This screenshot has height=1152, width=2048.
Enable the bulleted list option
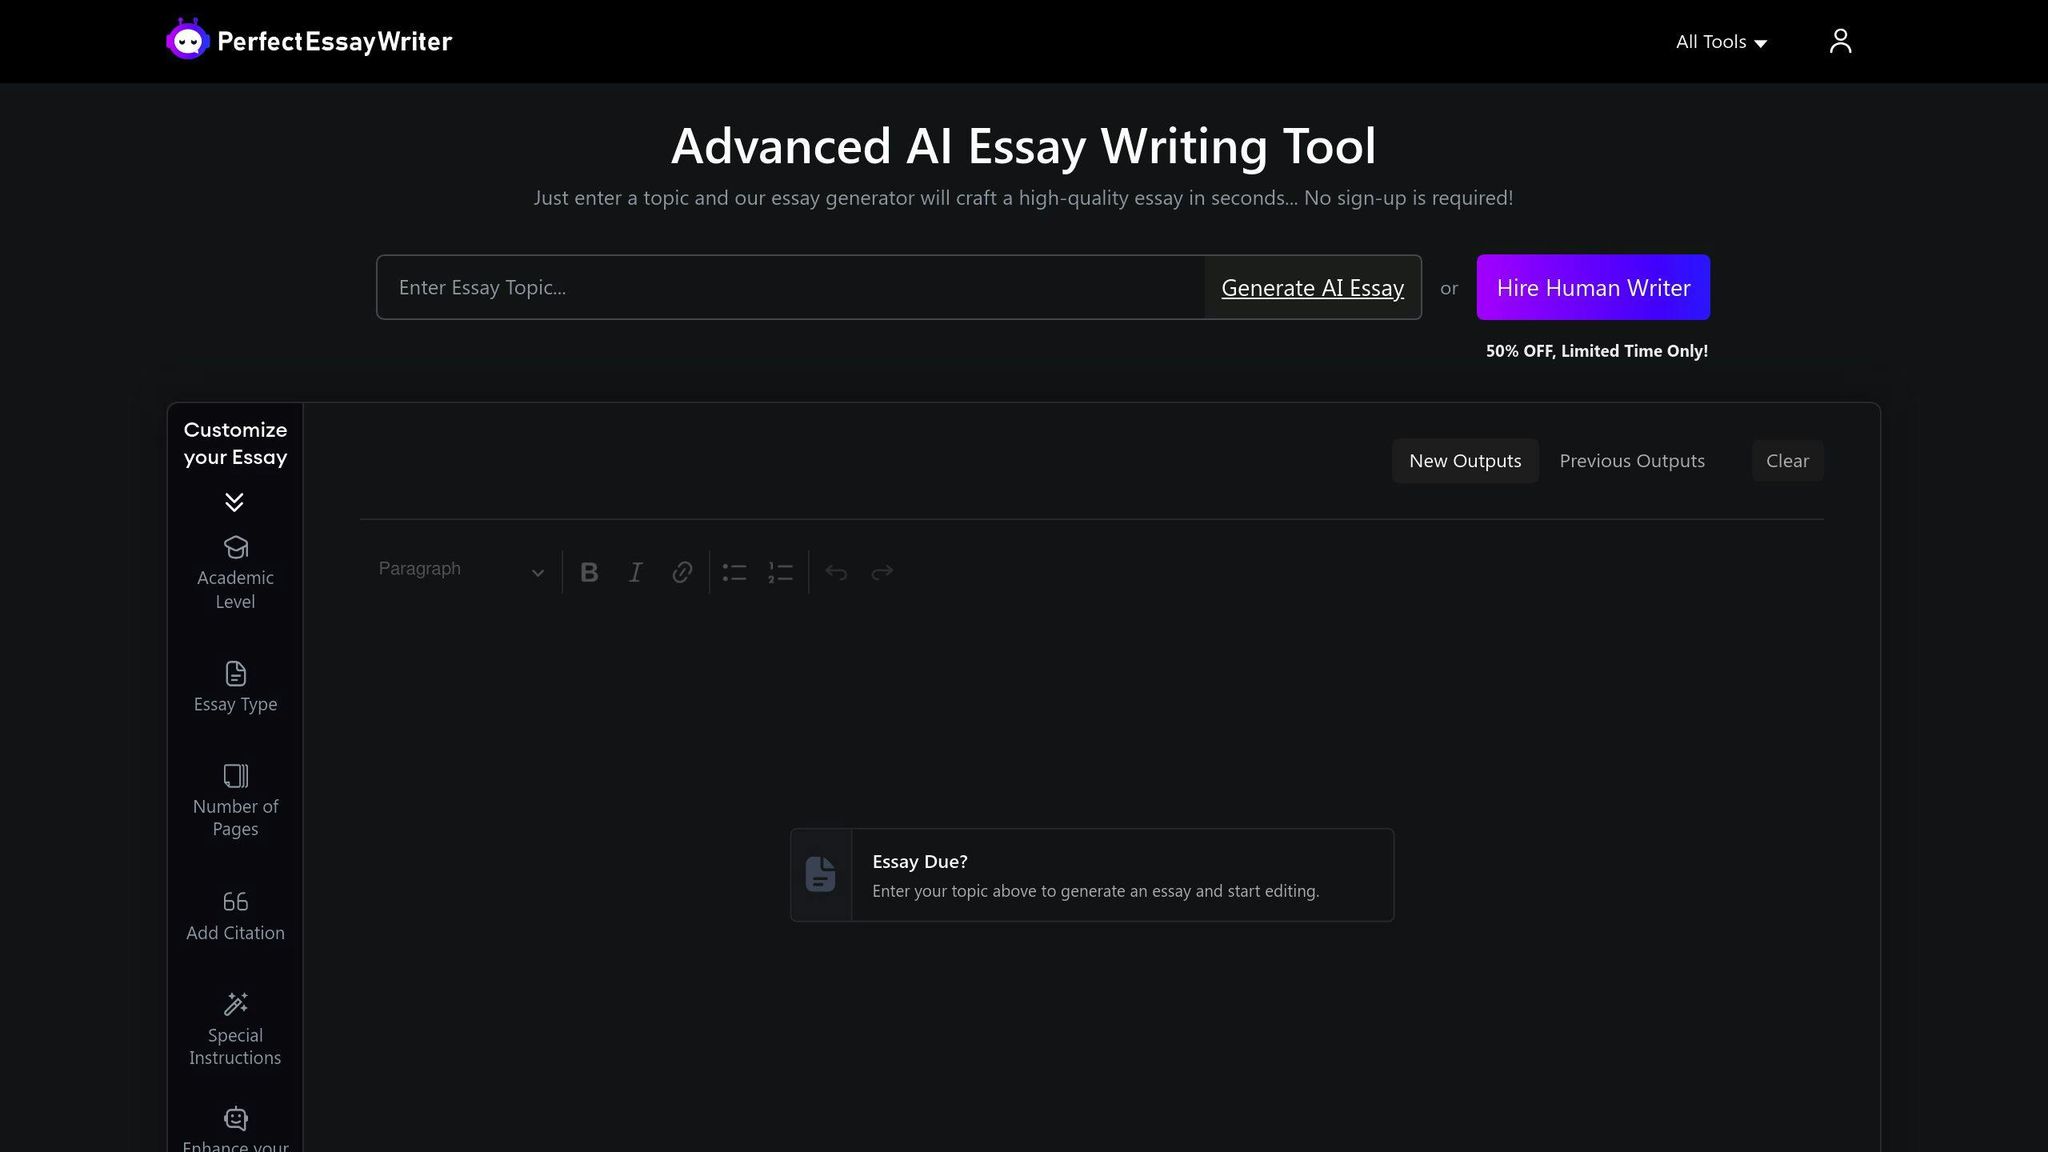point(734,572)
